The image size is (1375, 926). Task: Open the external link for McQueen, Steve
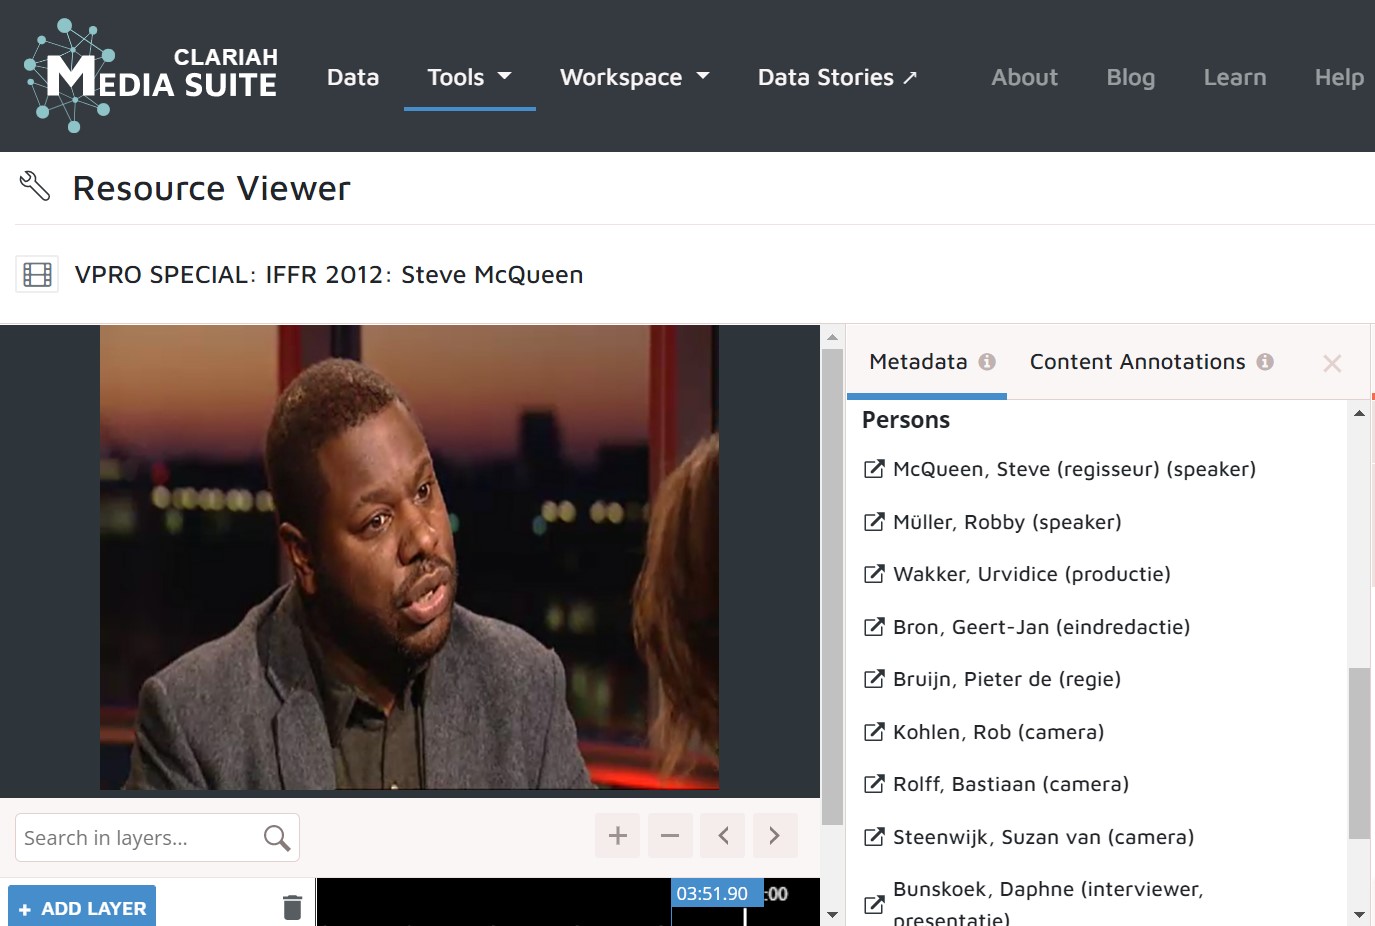click(x=874, y=469)
